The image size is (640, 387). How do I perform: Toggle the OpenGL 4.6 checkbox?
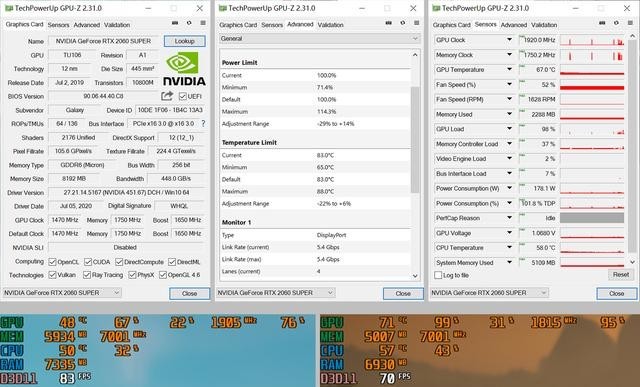tap(163, 275)
